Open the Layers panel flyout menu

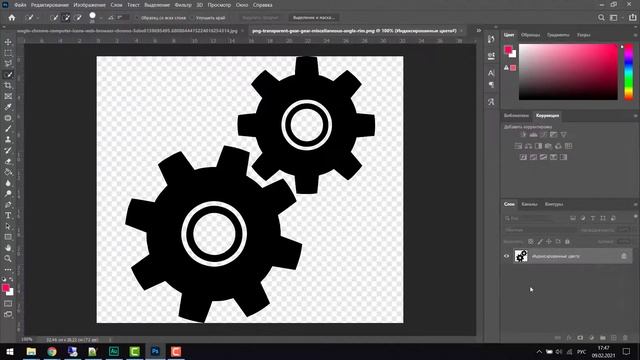click(x=635, y=204)
